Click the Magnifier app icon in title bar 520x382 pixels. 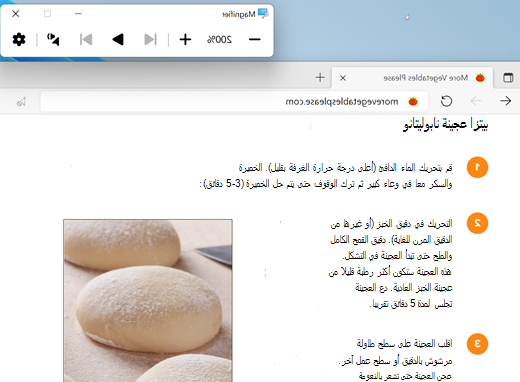click(x=263, y=14)
